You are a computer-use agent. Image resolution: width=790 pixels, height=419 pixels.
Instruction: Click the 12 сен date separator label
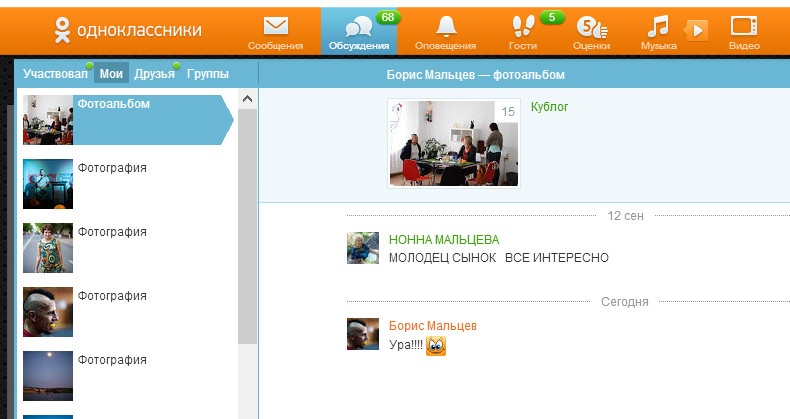click(625, 216)
